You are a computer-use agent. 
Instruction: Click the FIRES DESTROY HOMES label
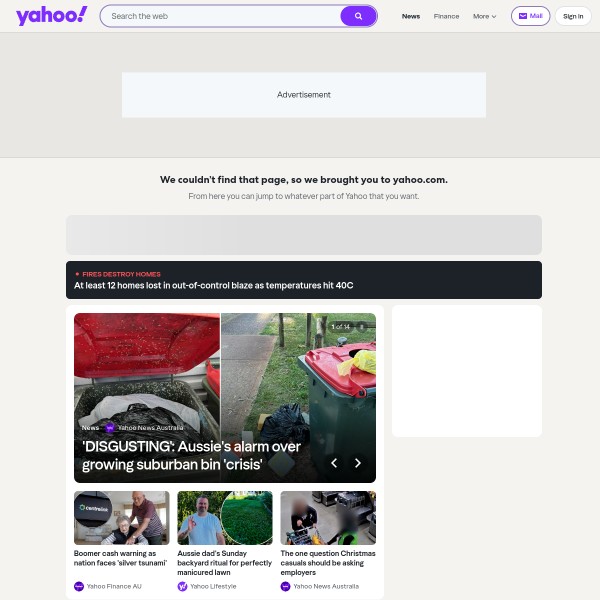(121, 274)
